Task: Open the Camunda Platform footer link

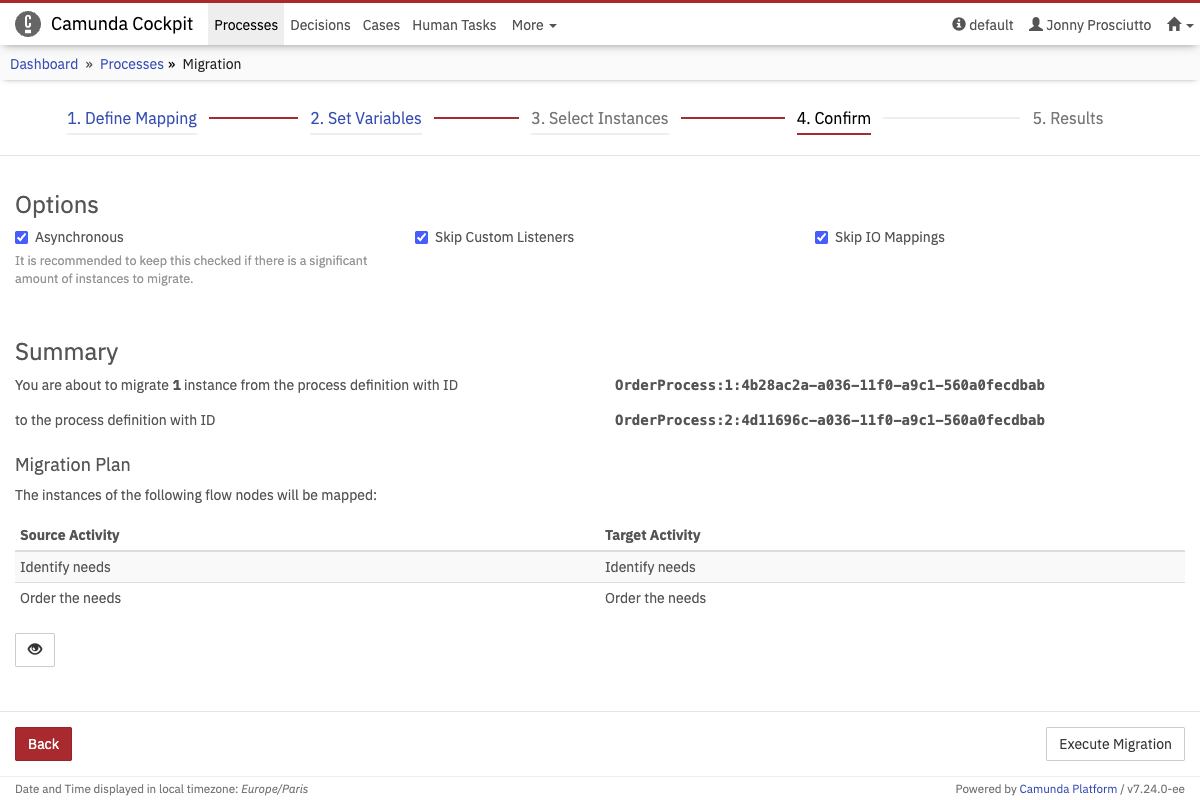Action: coord(1068,789)
